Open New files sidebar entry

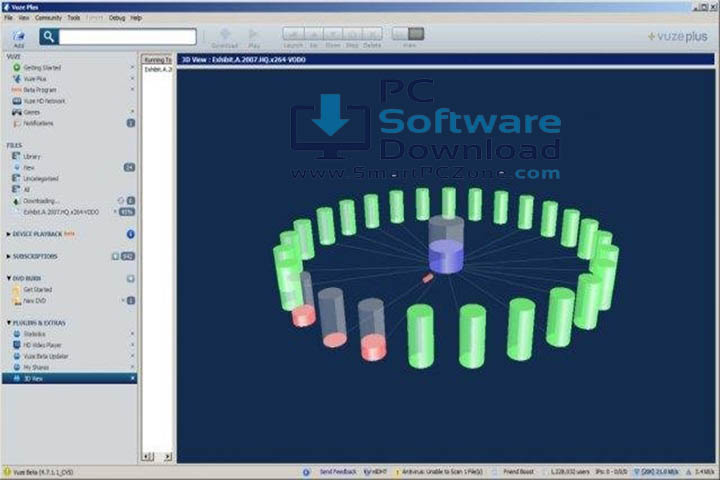28,168
